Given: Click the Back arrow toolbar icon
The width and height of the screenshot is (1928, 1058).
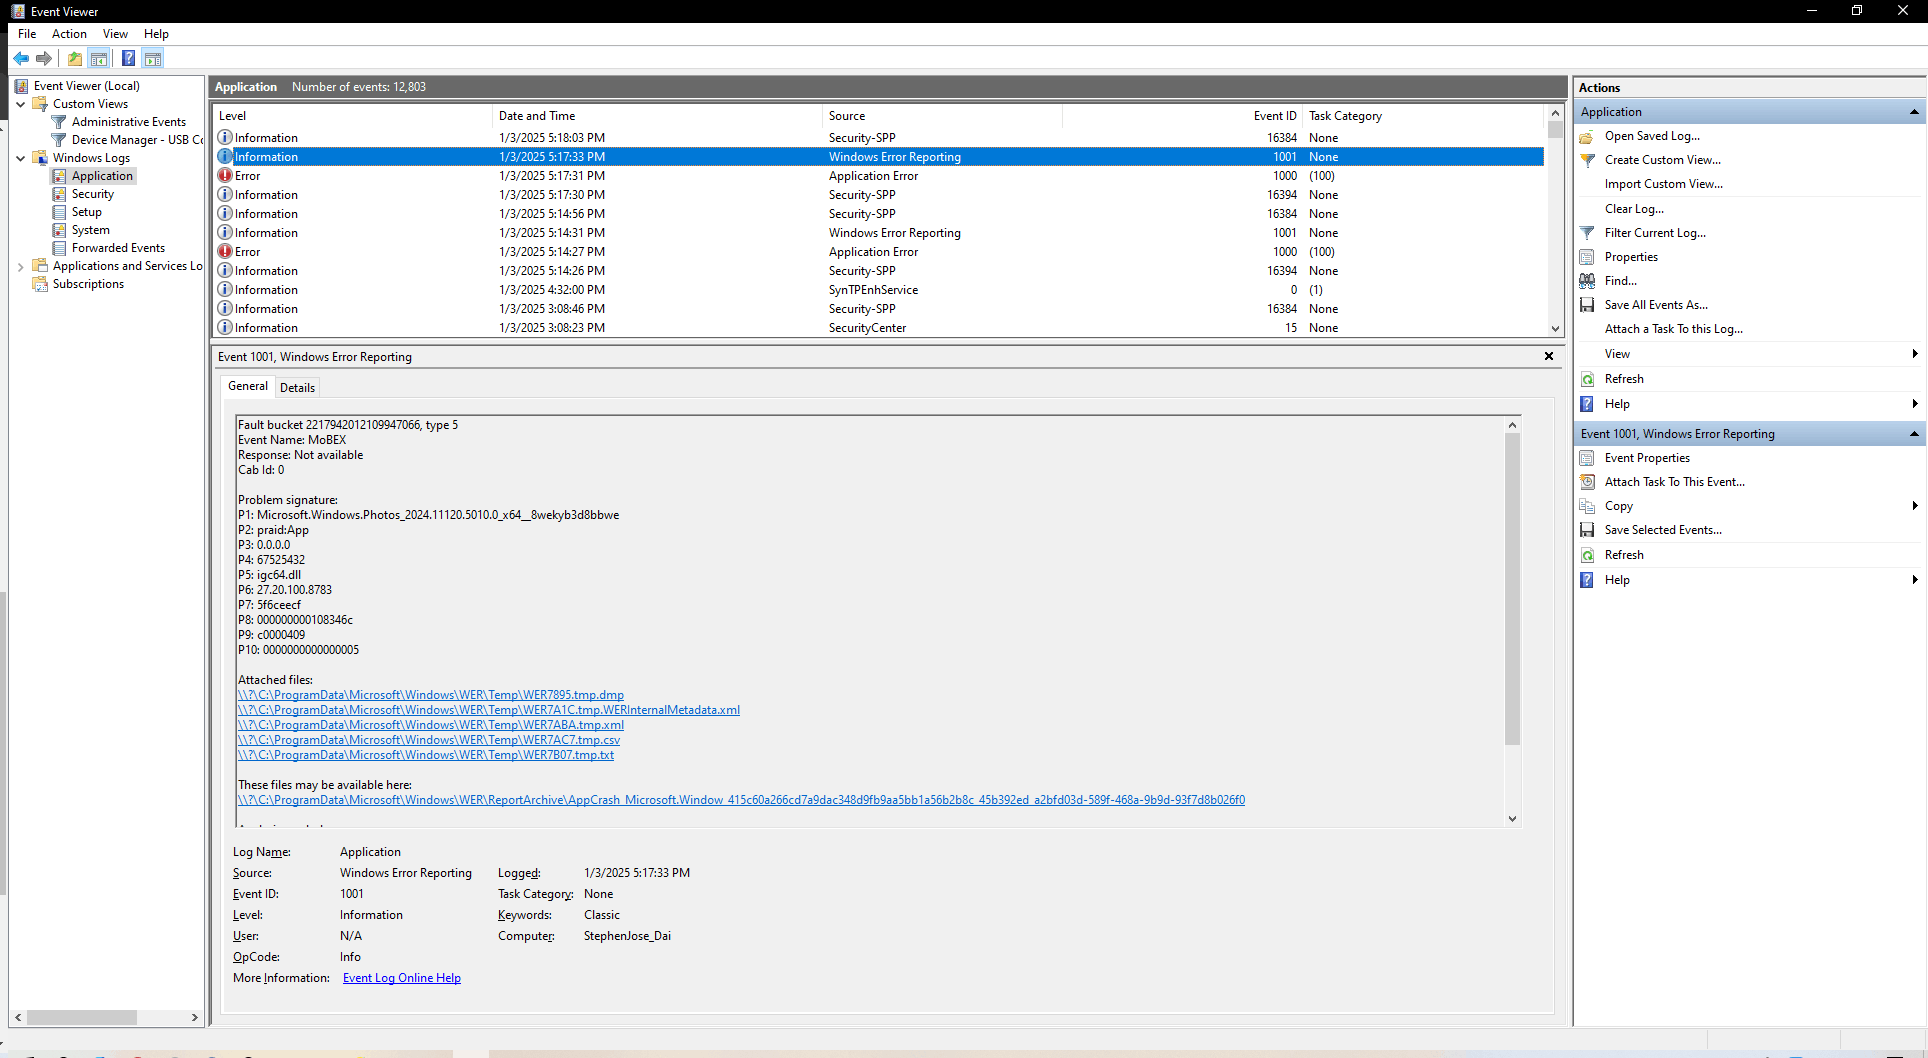Looking at the screenshot, I should [21, 58].
